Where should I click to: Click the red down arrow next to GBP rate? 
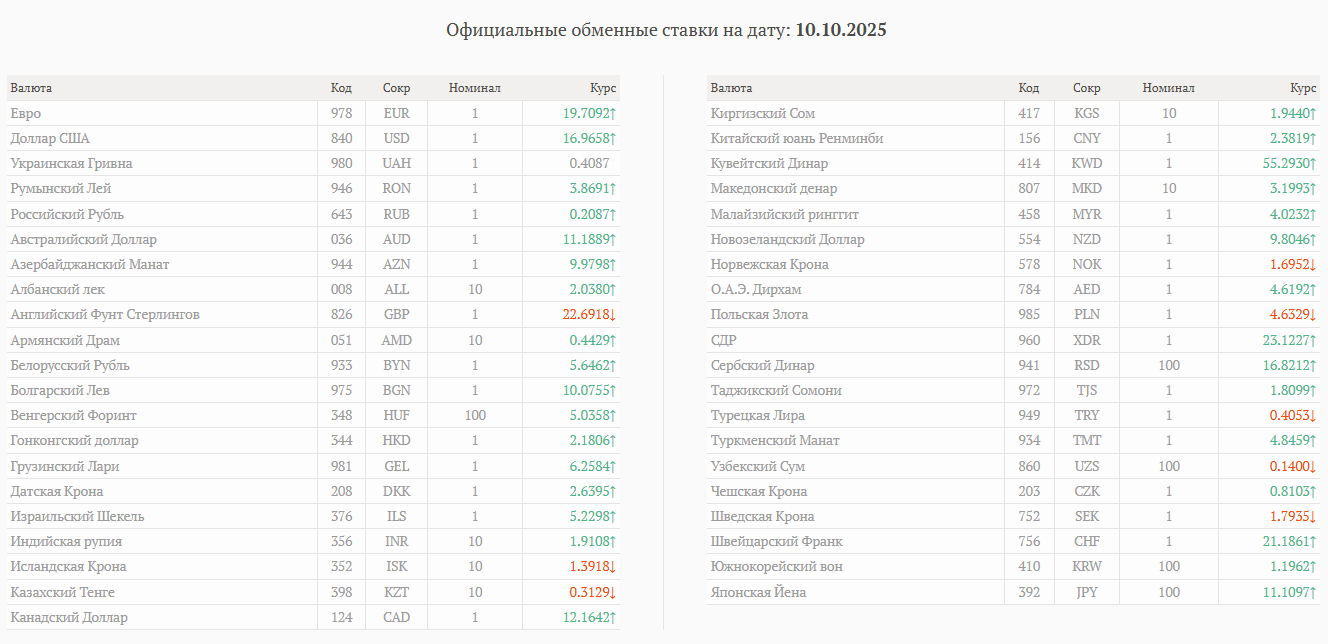(x=613, y=315)
